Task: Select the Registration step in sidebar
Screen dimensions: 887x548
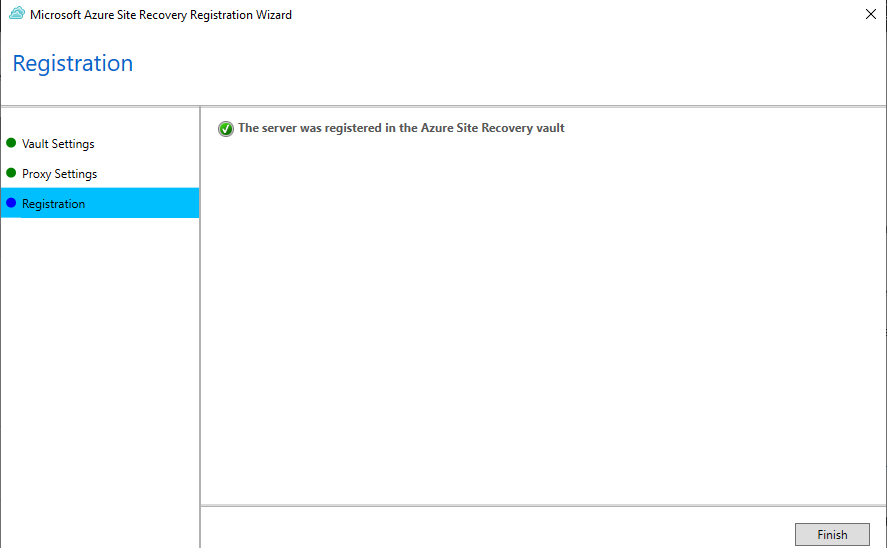Action: pos(100,203)
